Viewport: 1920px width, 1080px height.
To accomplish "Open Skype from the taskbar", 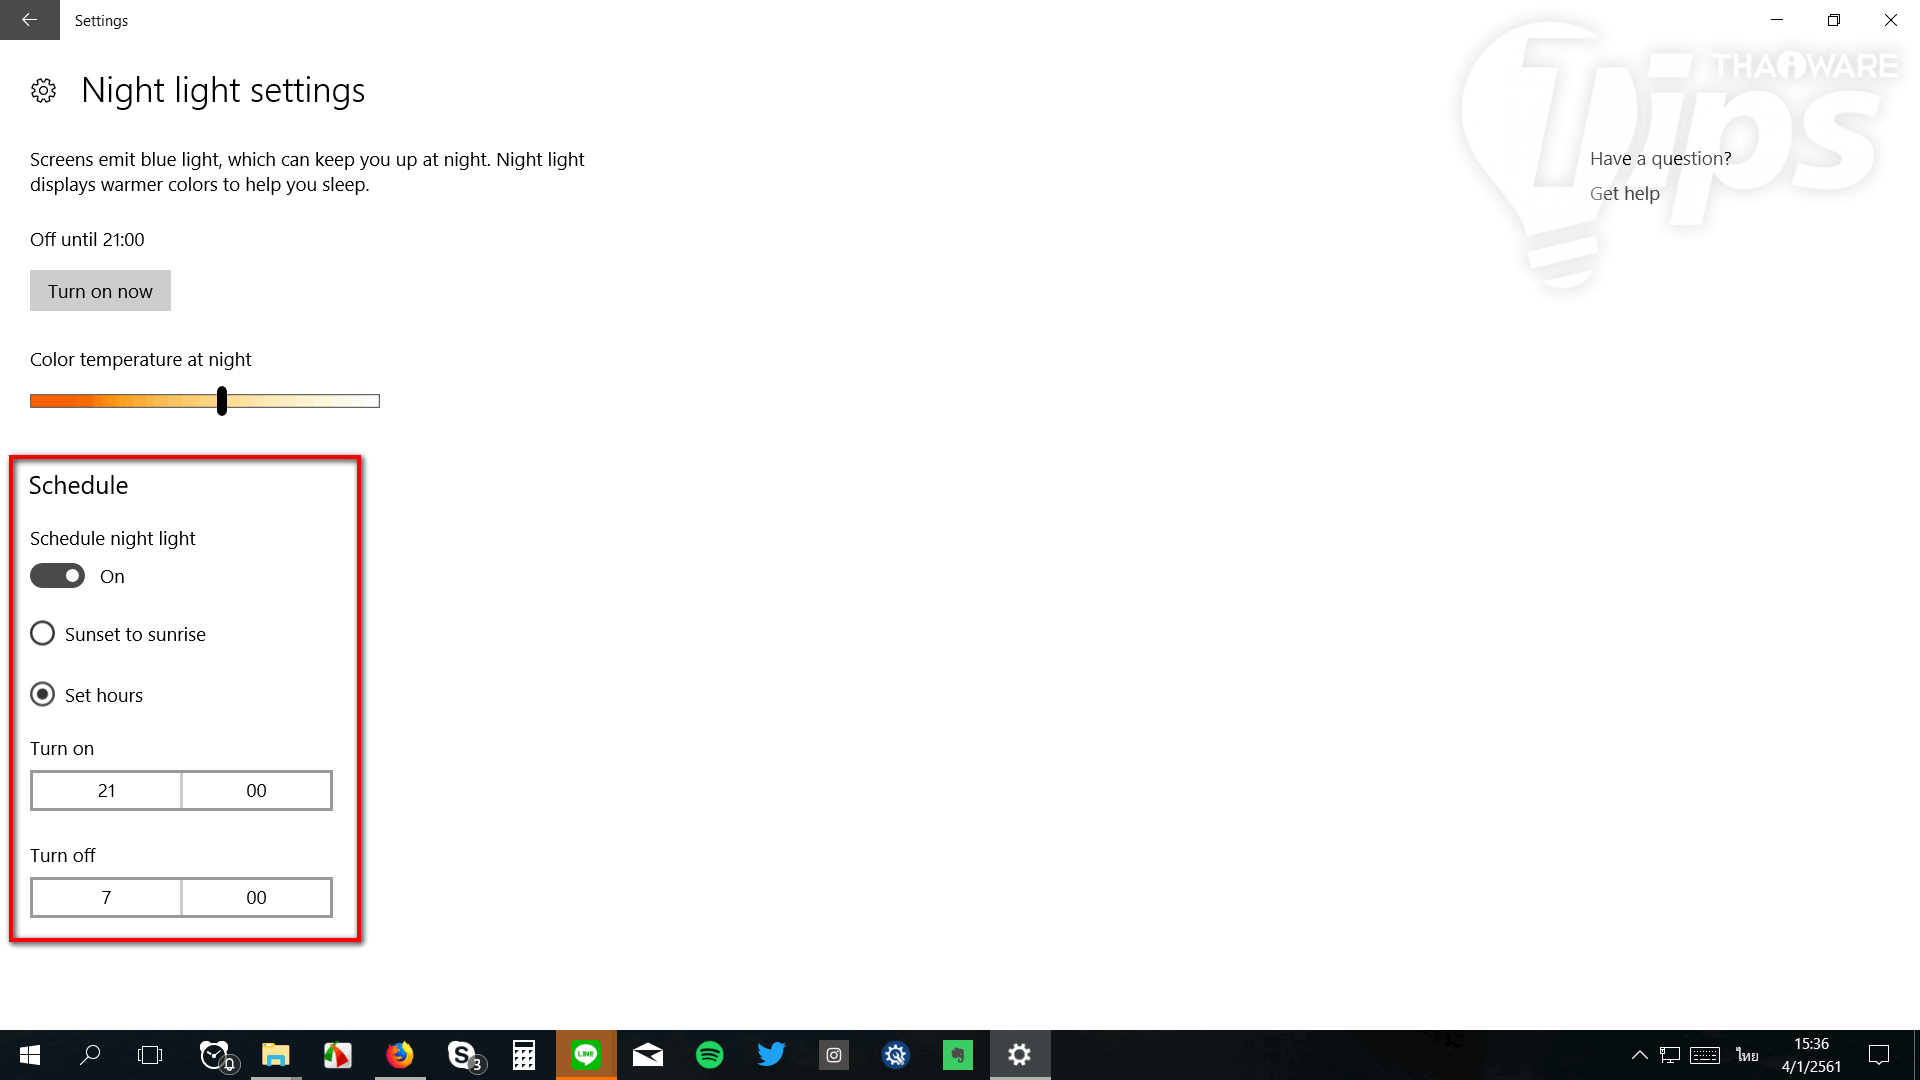I will tap(462, 1055).
